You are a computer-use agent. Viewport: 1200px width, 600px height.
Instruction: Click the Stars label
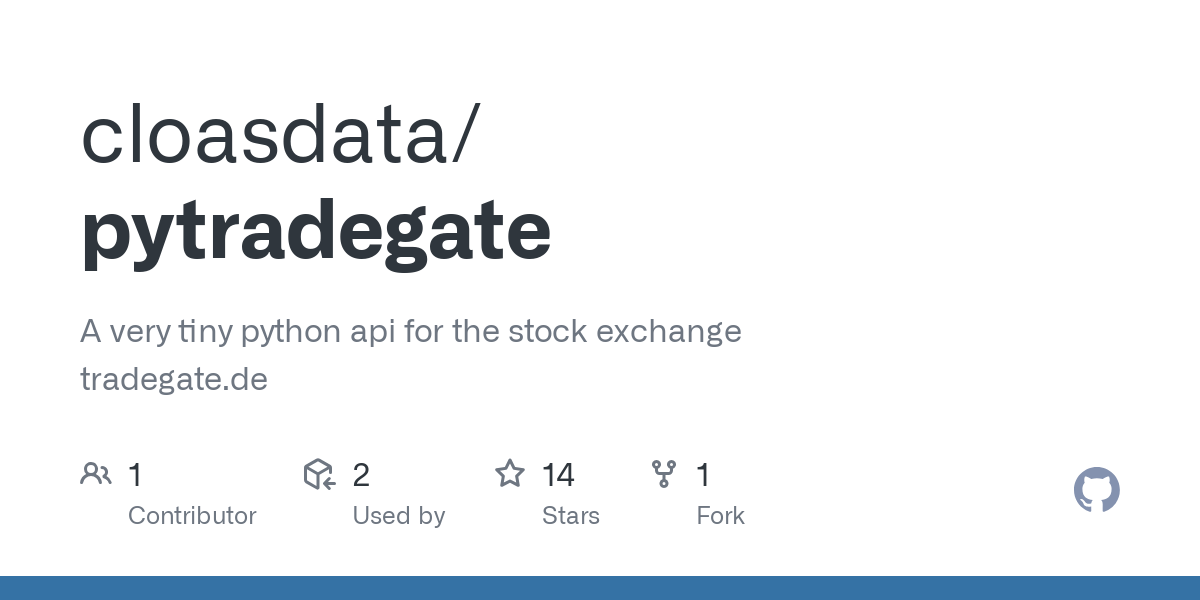(570, 516)
